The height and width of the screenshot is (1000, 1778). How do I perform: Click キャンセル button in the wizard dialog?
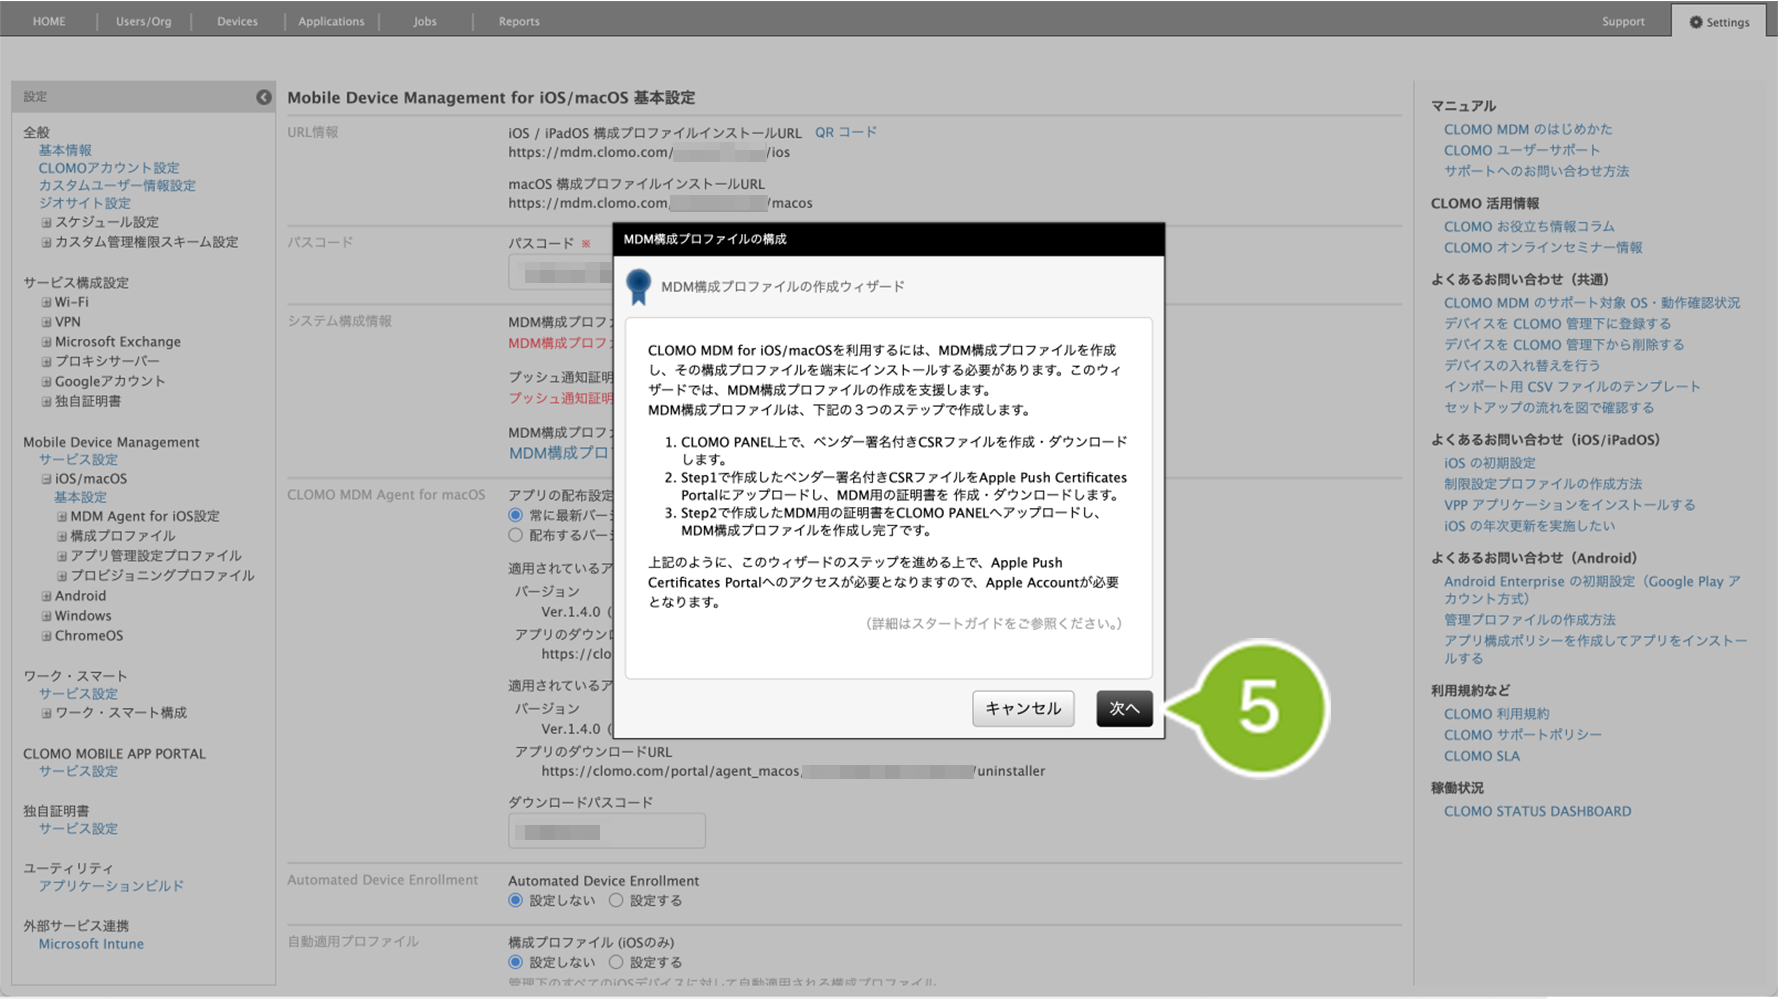(1023, 708)
